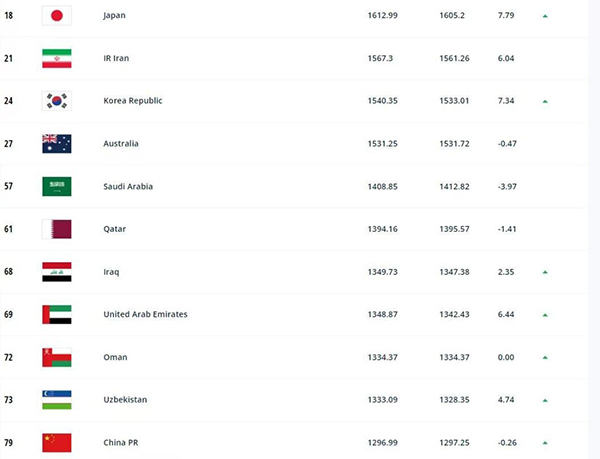Open the Uzbekistan team name link
The height and width of the screenshot is (459, 600).
(125, 399)
